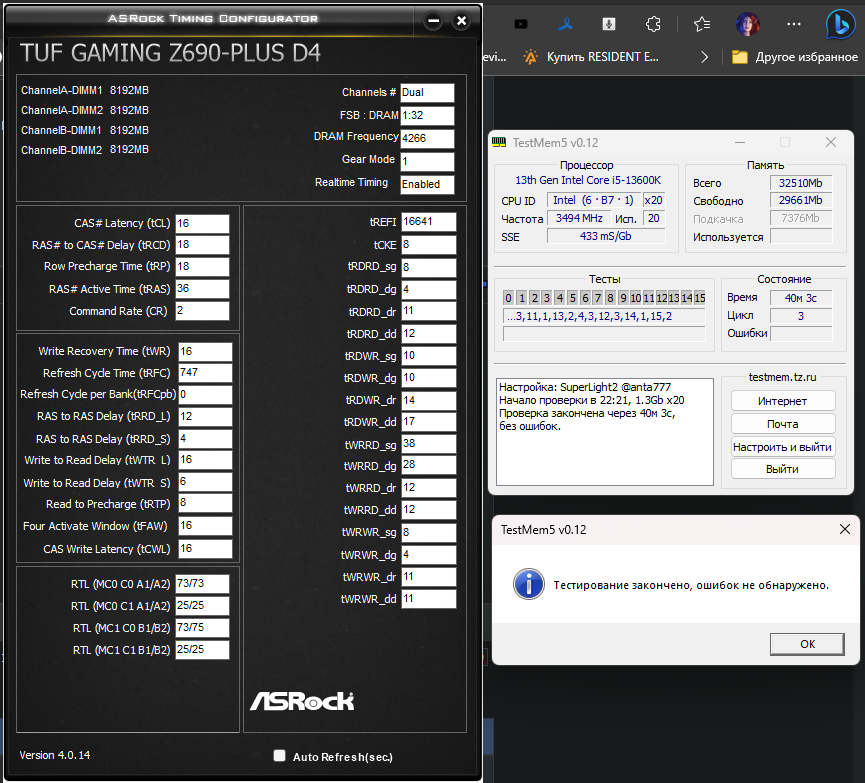Click the DRAM Frequency field 4266

427,139
